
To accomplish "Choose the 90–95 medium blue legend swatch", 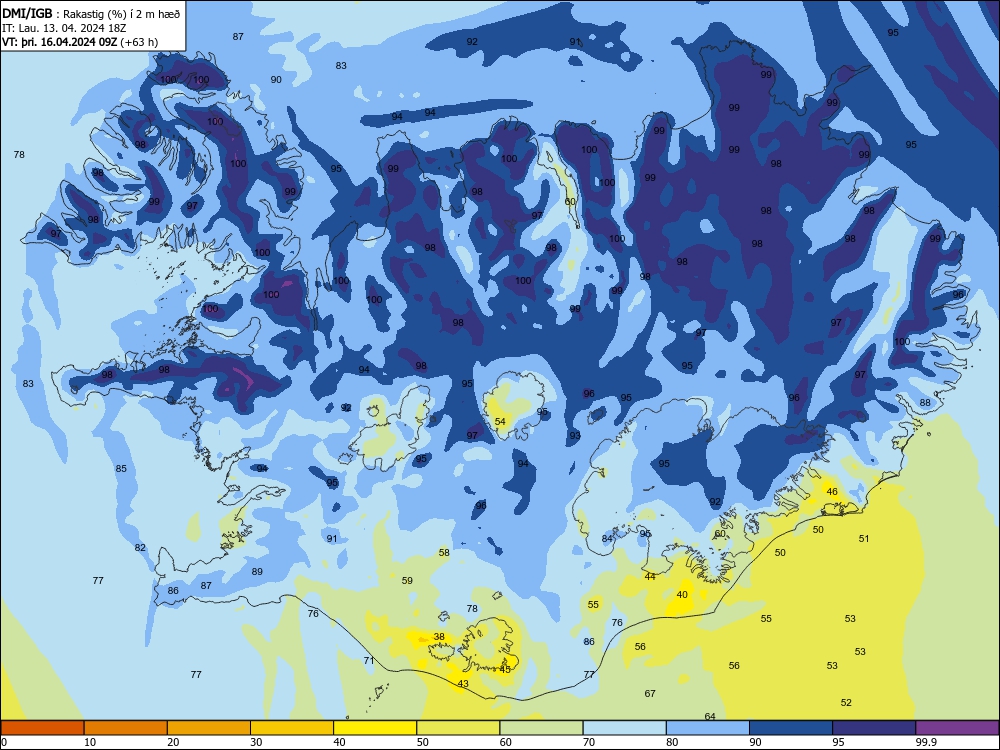I will coord(791,728).
